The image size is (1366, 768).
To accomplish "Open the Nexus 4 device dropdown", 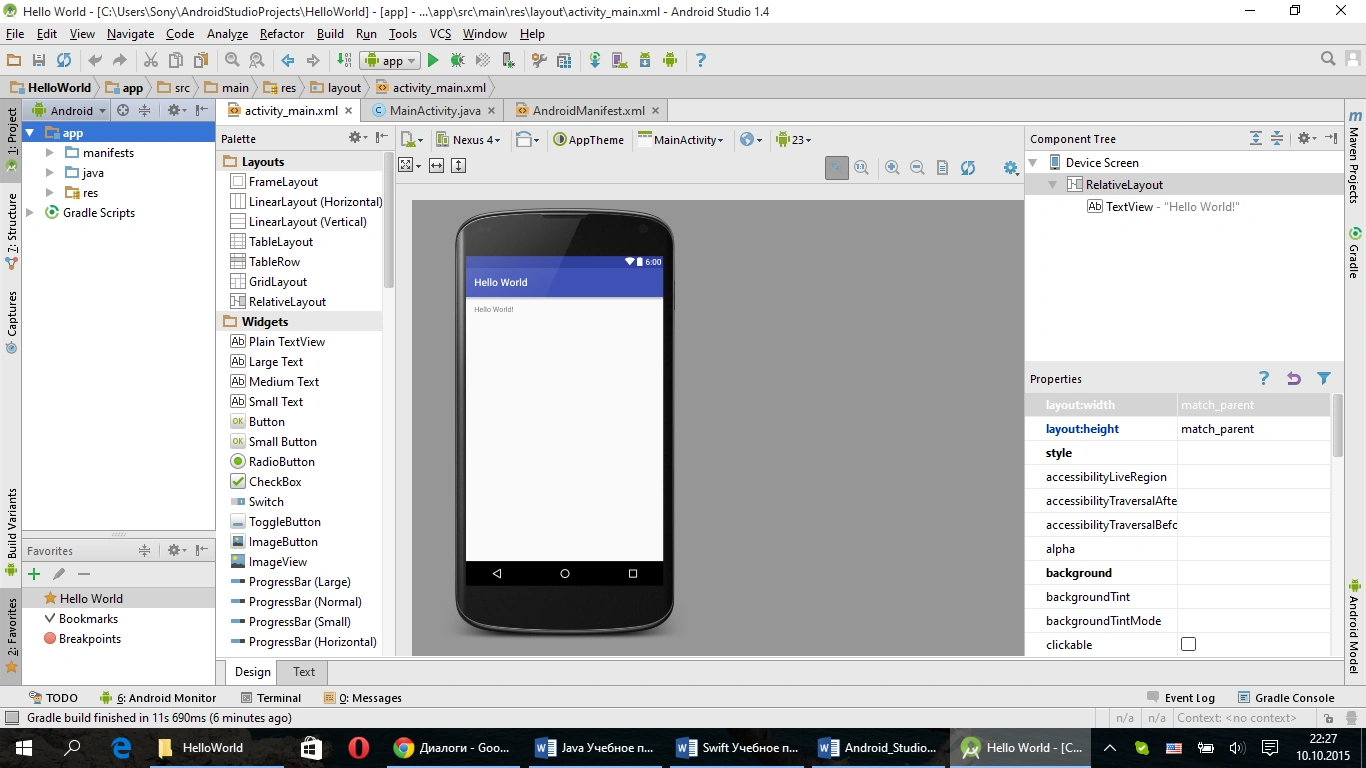I will (468, 140).
